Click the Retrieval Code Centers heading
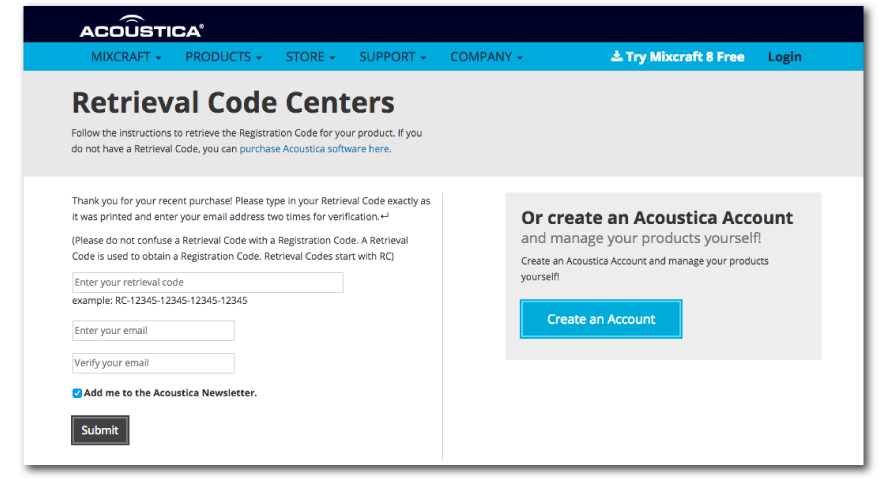 coord(233,103)
